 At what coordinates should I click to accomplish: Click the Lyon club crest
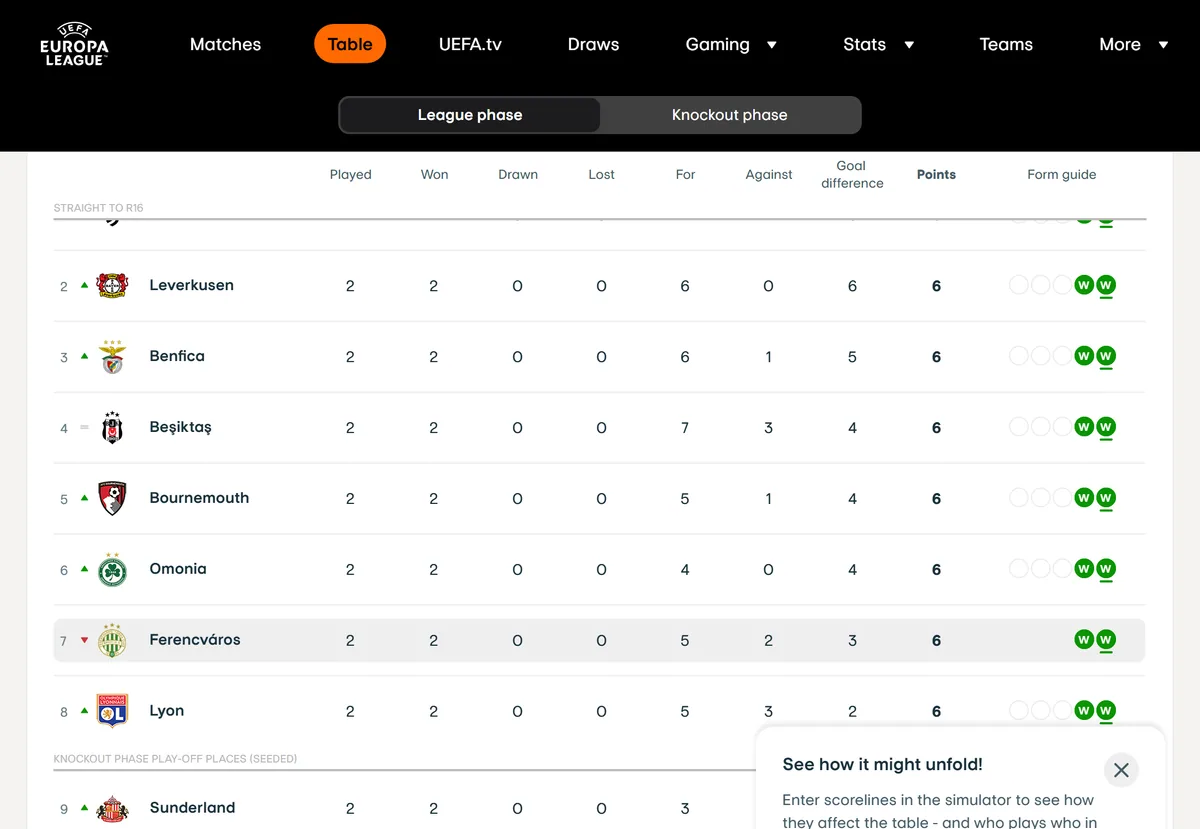(x=112, y=712)
